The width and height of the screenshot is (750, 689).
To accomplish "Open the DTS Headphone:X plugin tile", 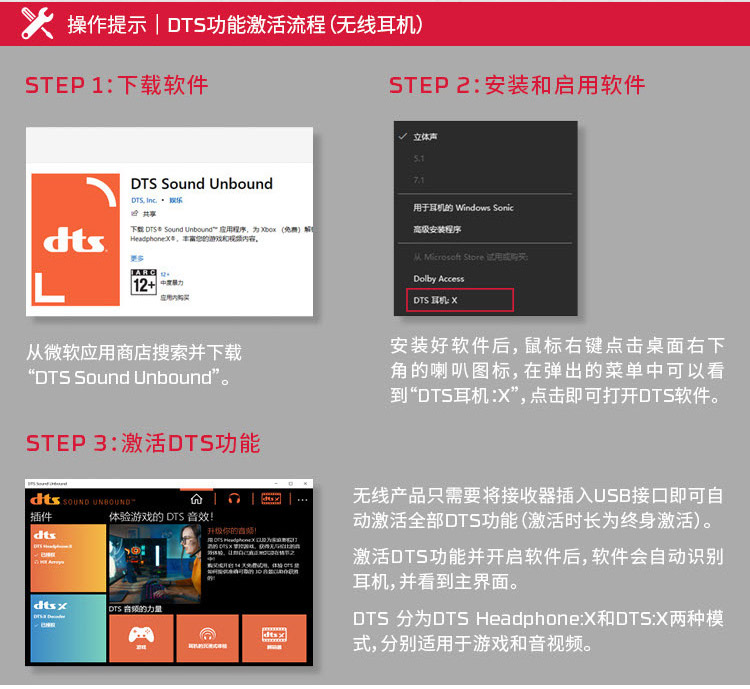I will [x=68, y=558].
